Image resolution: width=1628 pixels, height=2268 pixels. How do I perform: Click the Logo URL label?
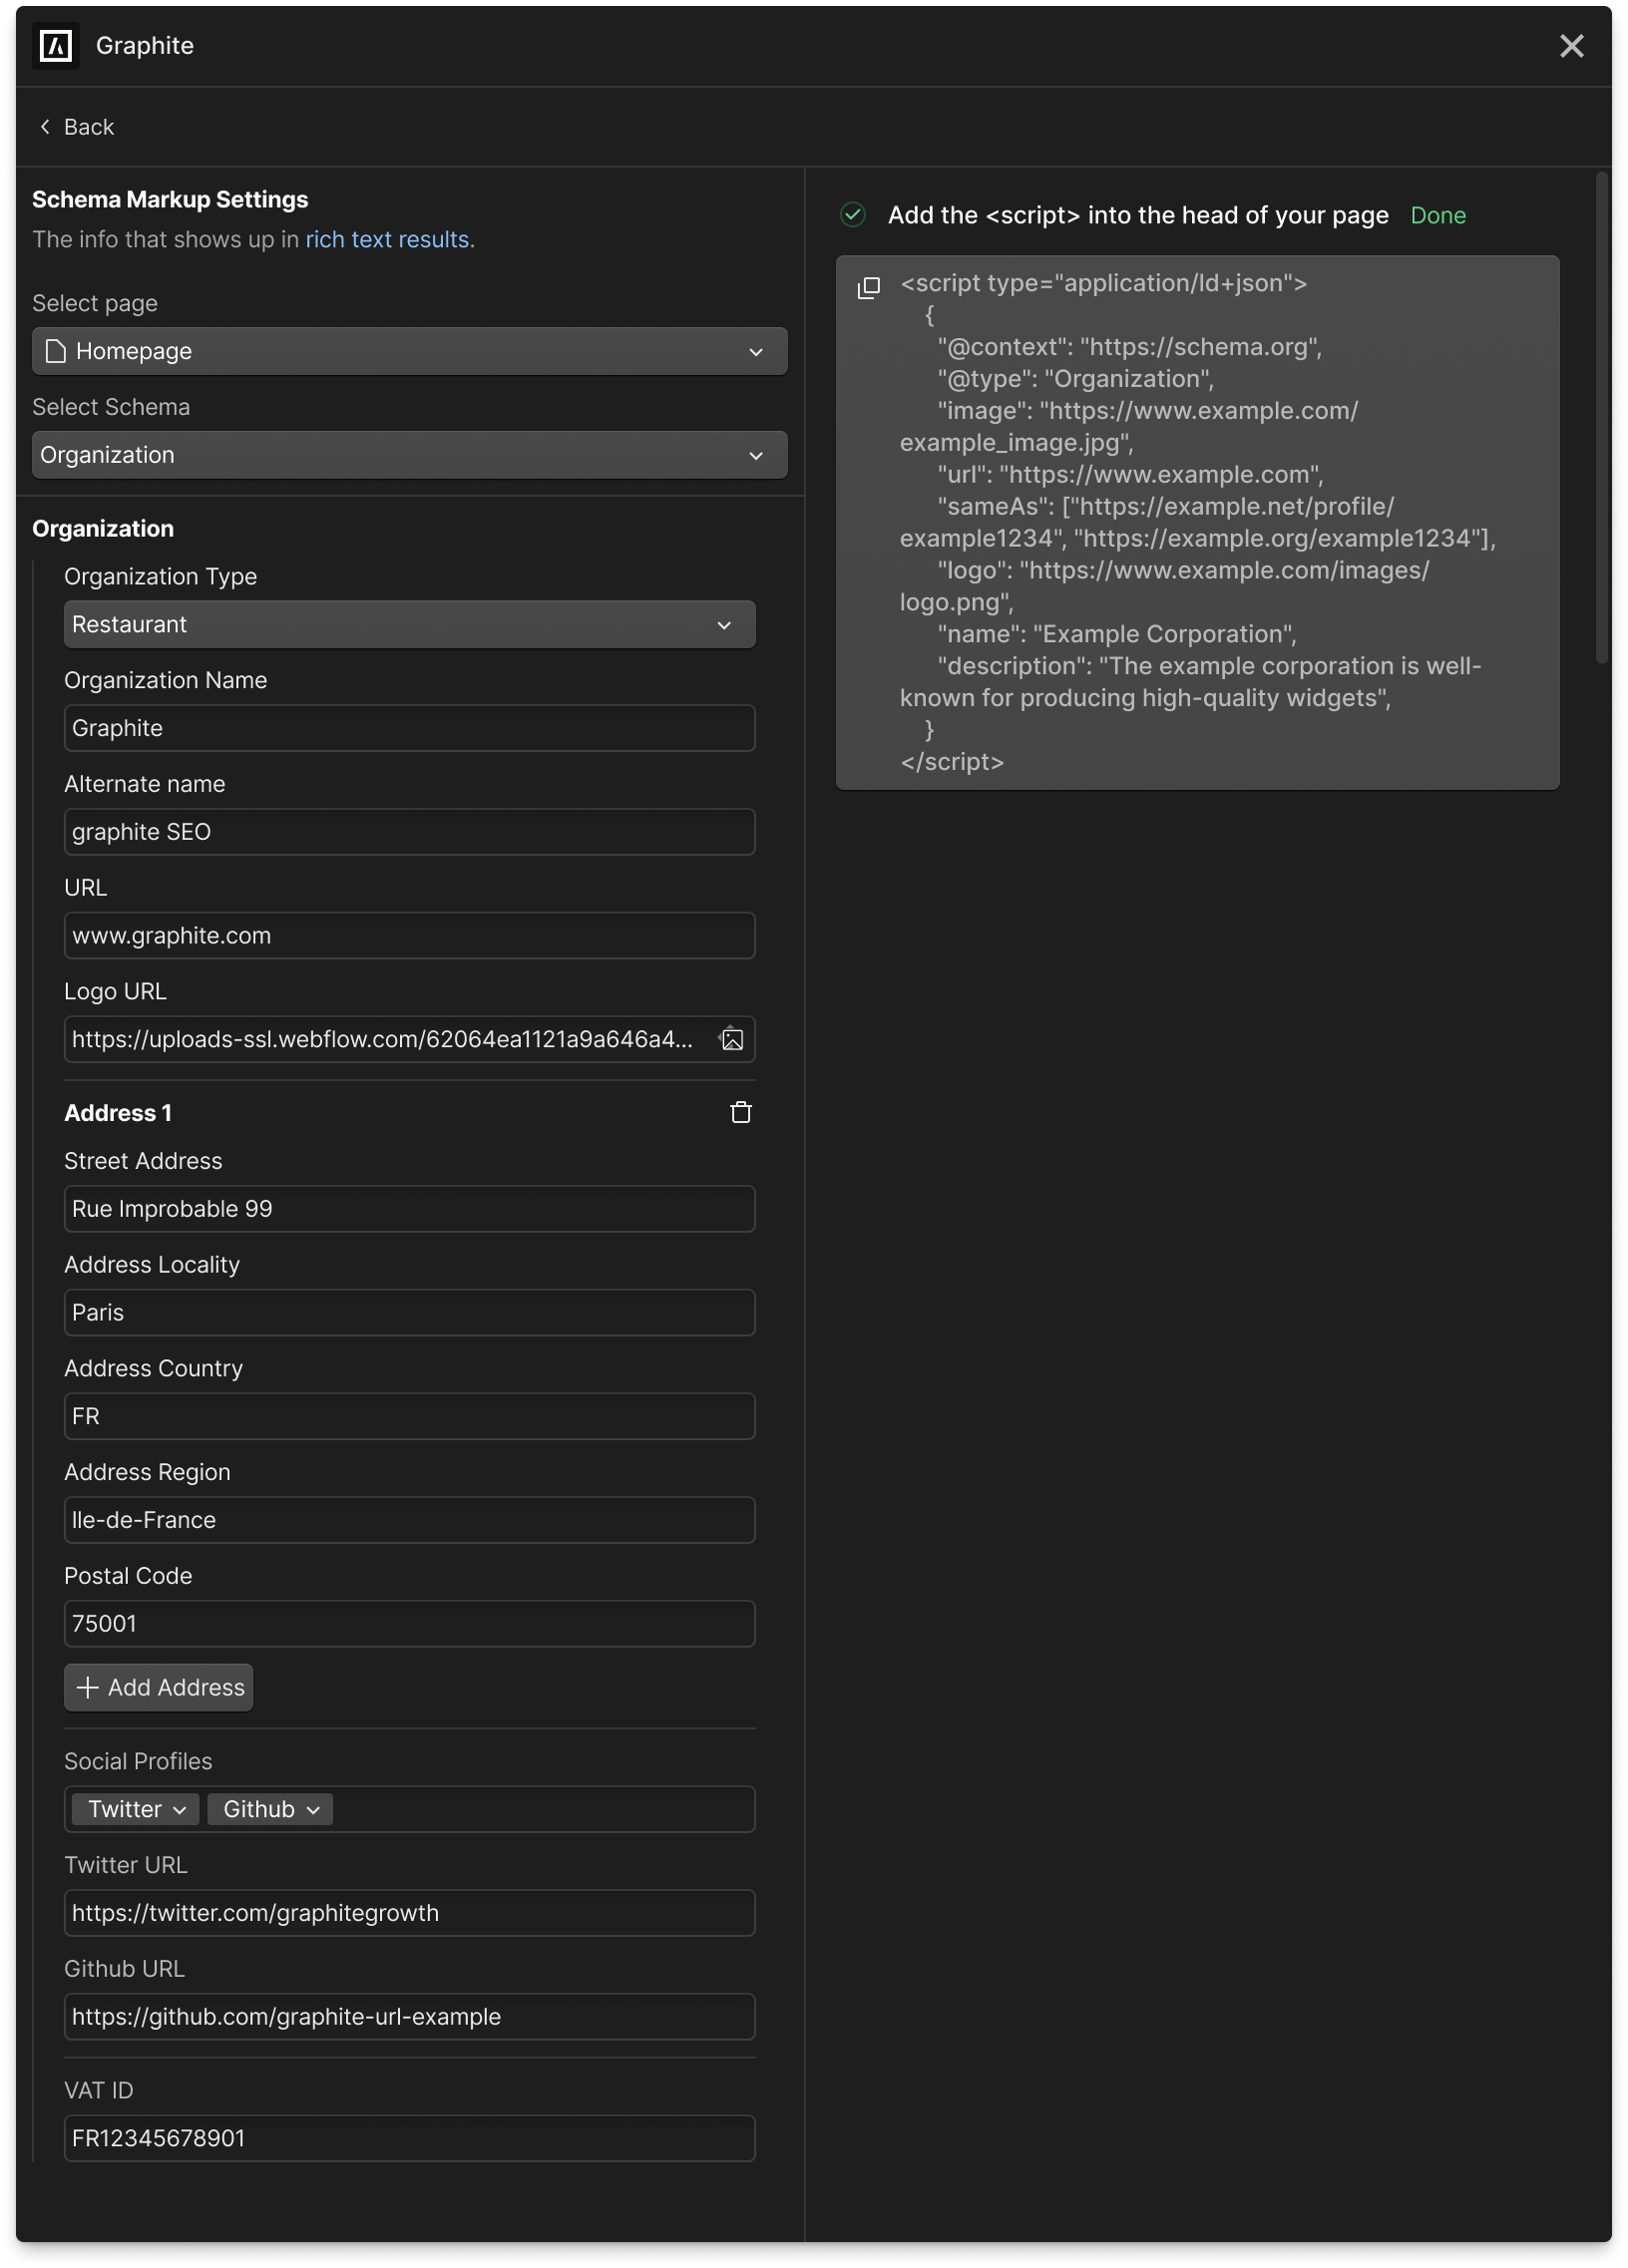[115, 992]
